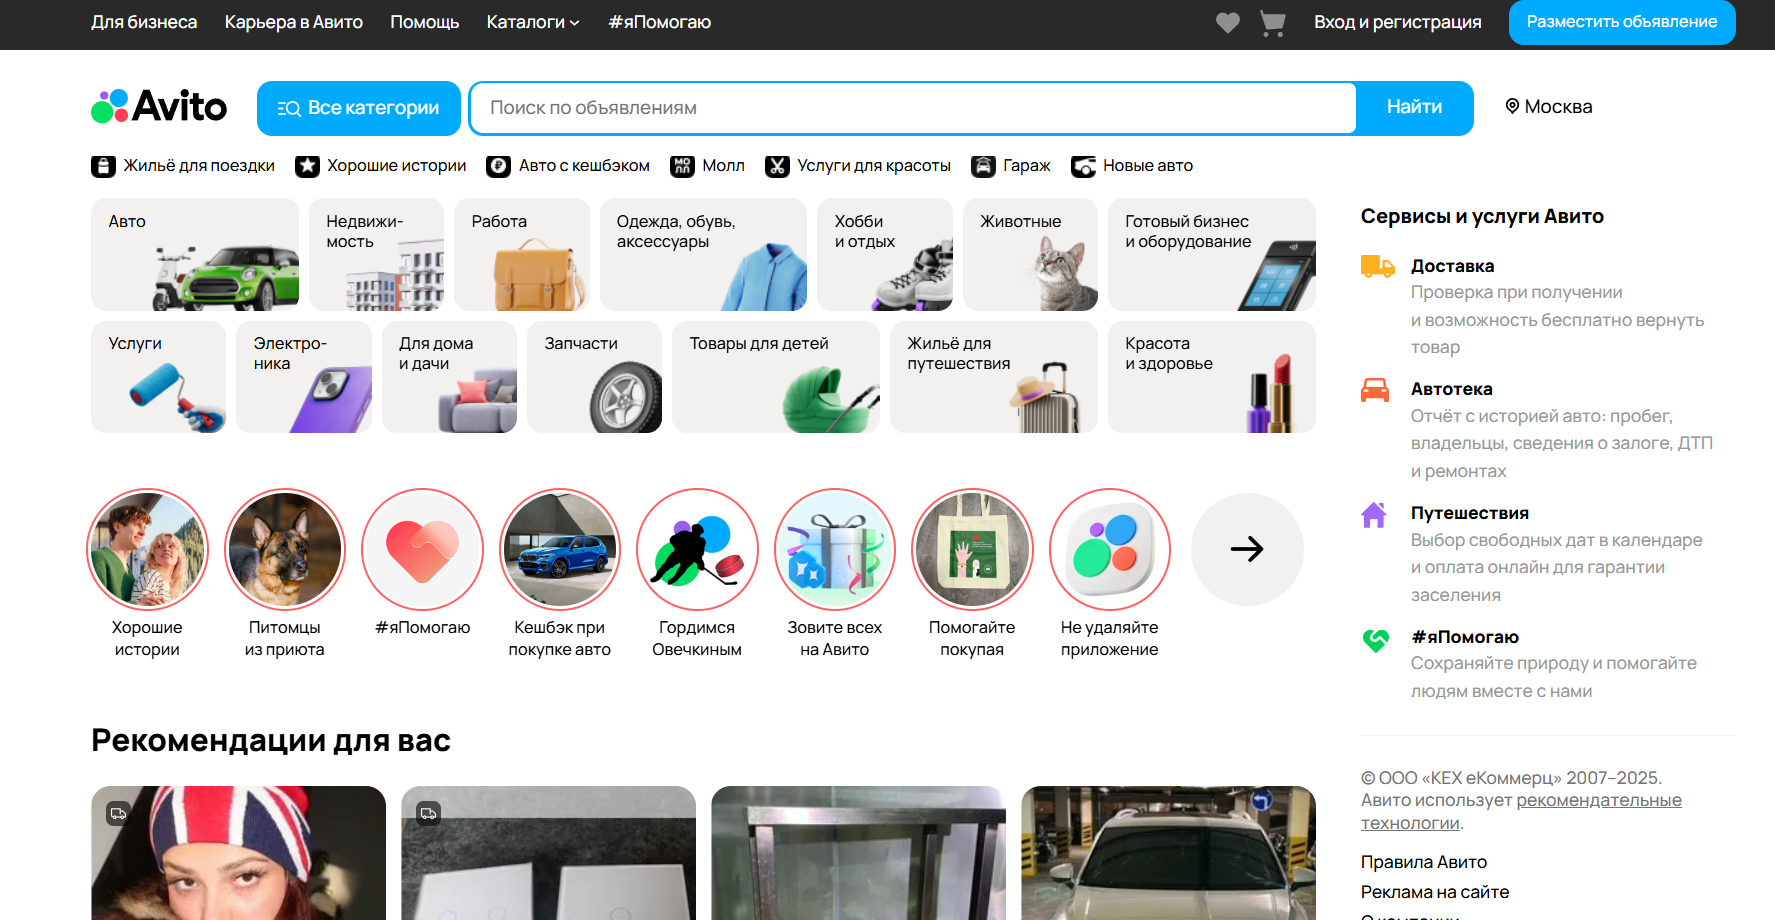Click the Доставка truck icon
This screenshot has width=1775, height=920.
click(1377, 266)
